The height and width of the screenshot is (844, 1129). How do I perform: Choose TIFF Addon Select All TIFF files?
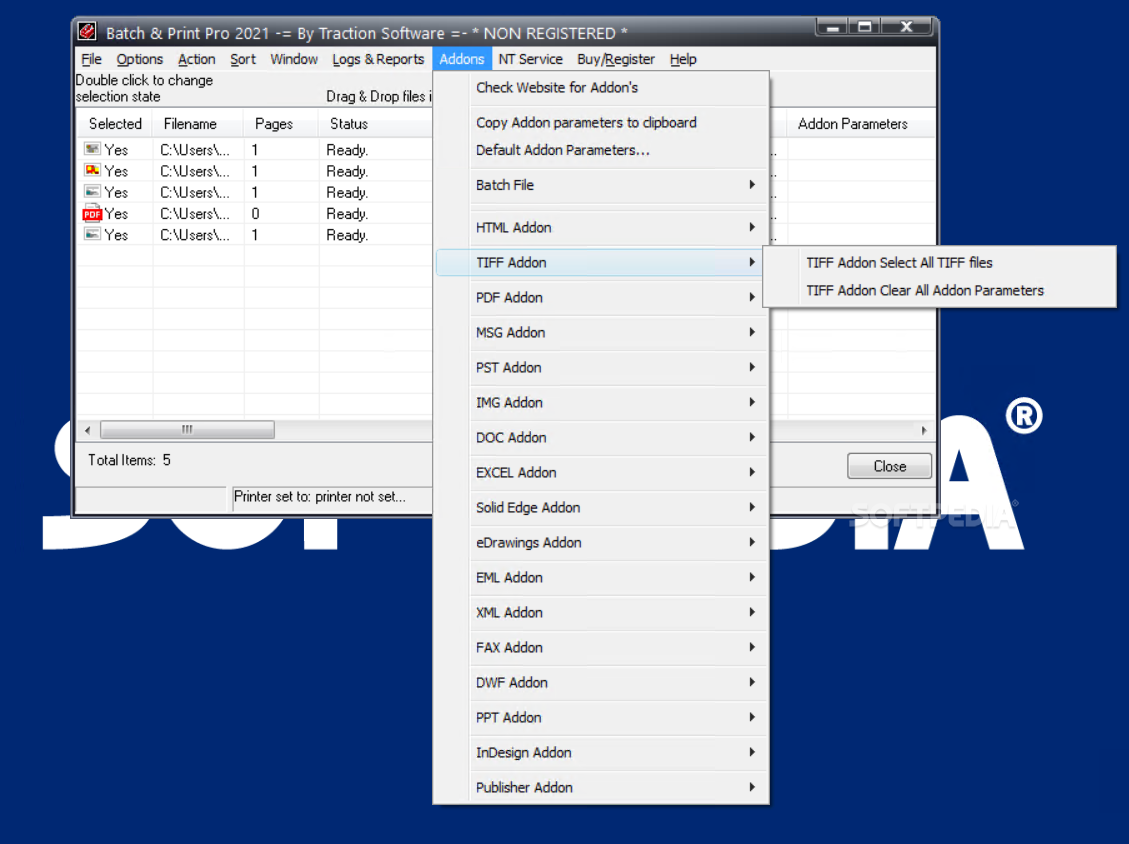point(939,263)
